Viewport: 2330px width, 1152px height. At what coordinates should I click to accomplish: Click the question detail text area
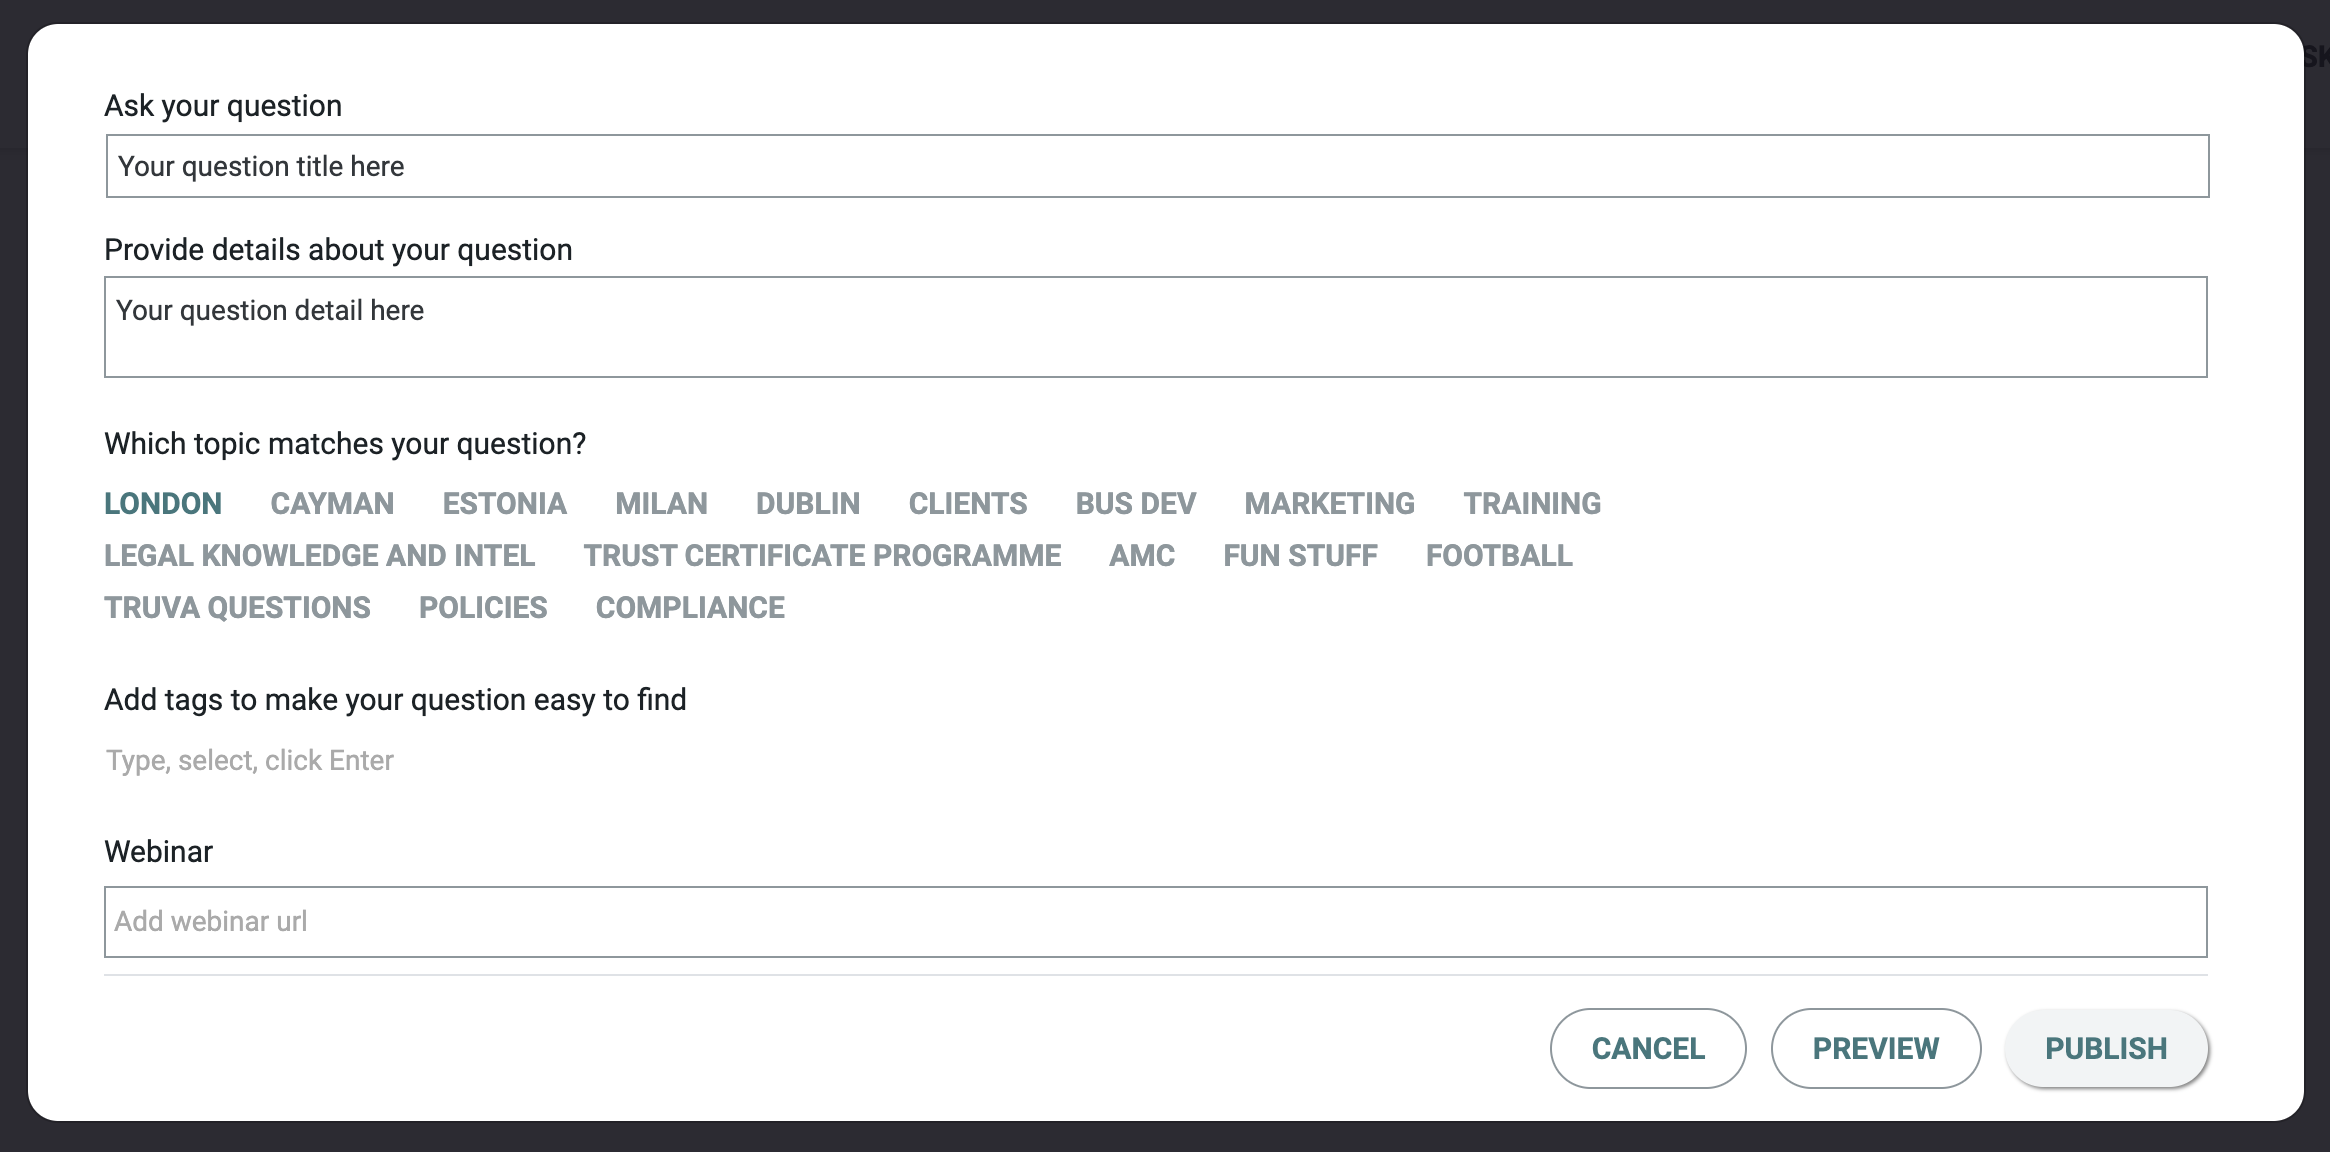click(1155, 327)
